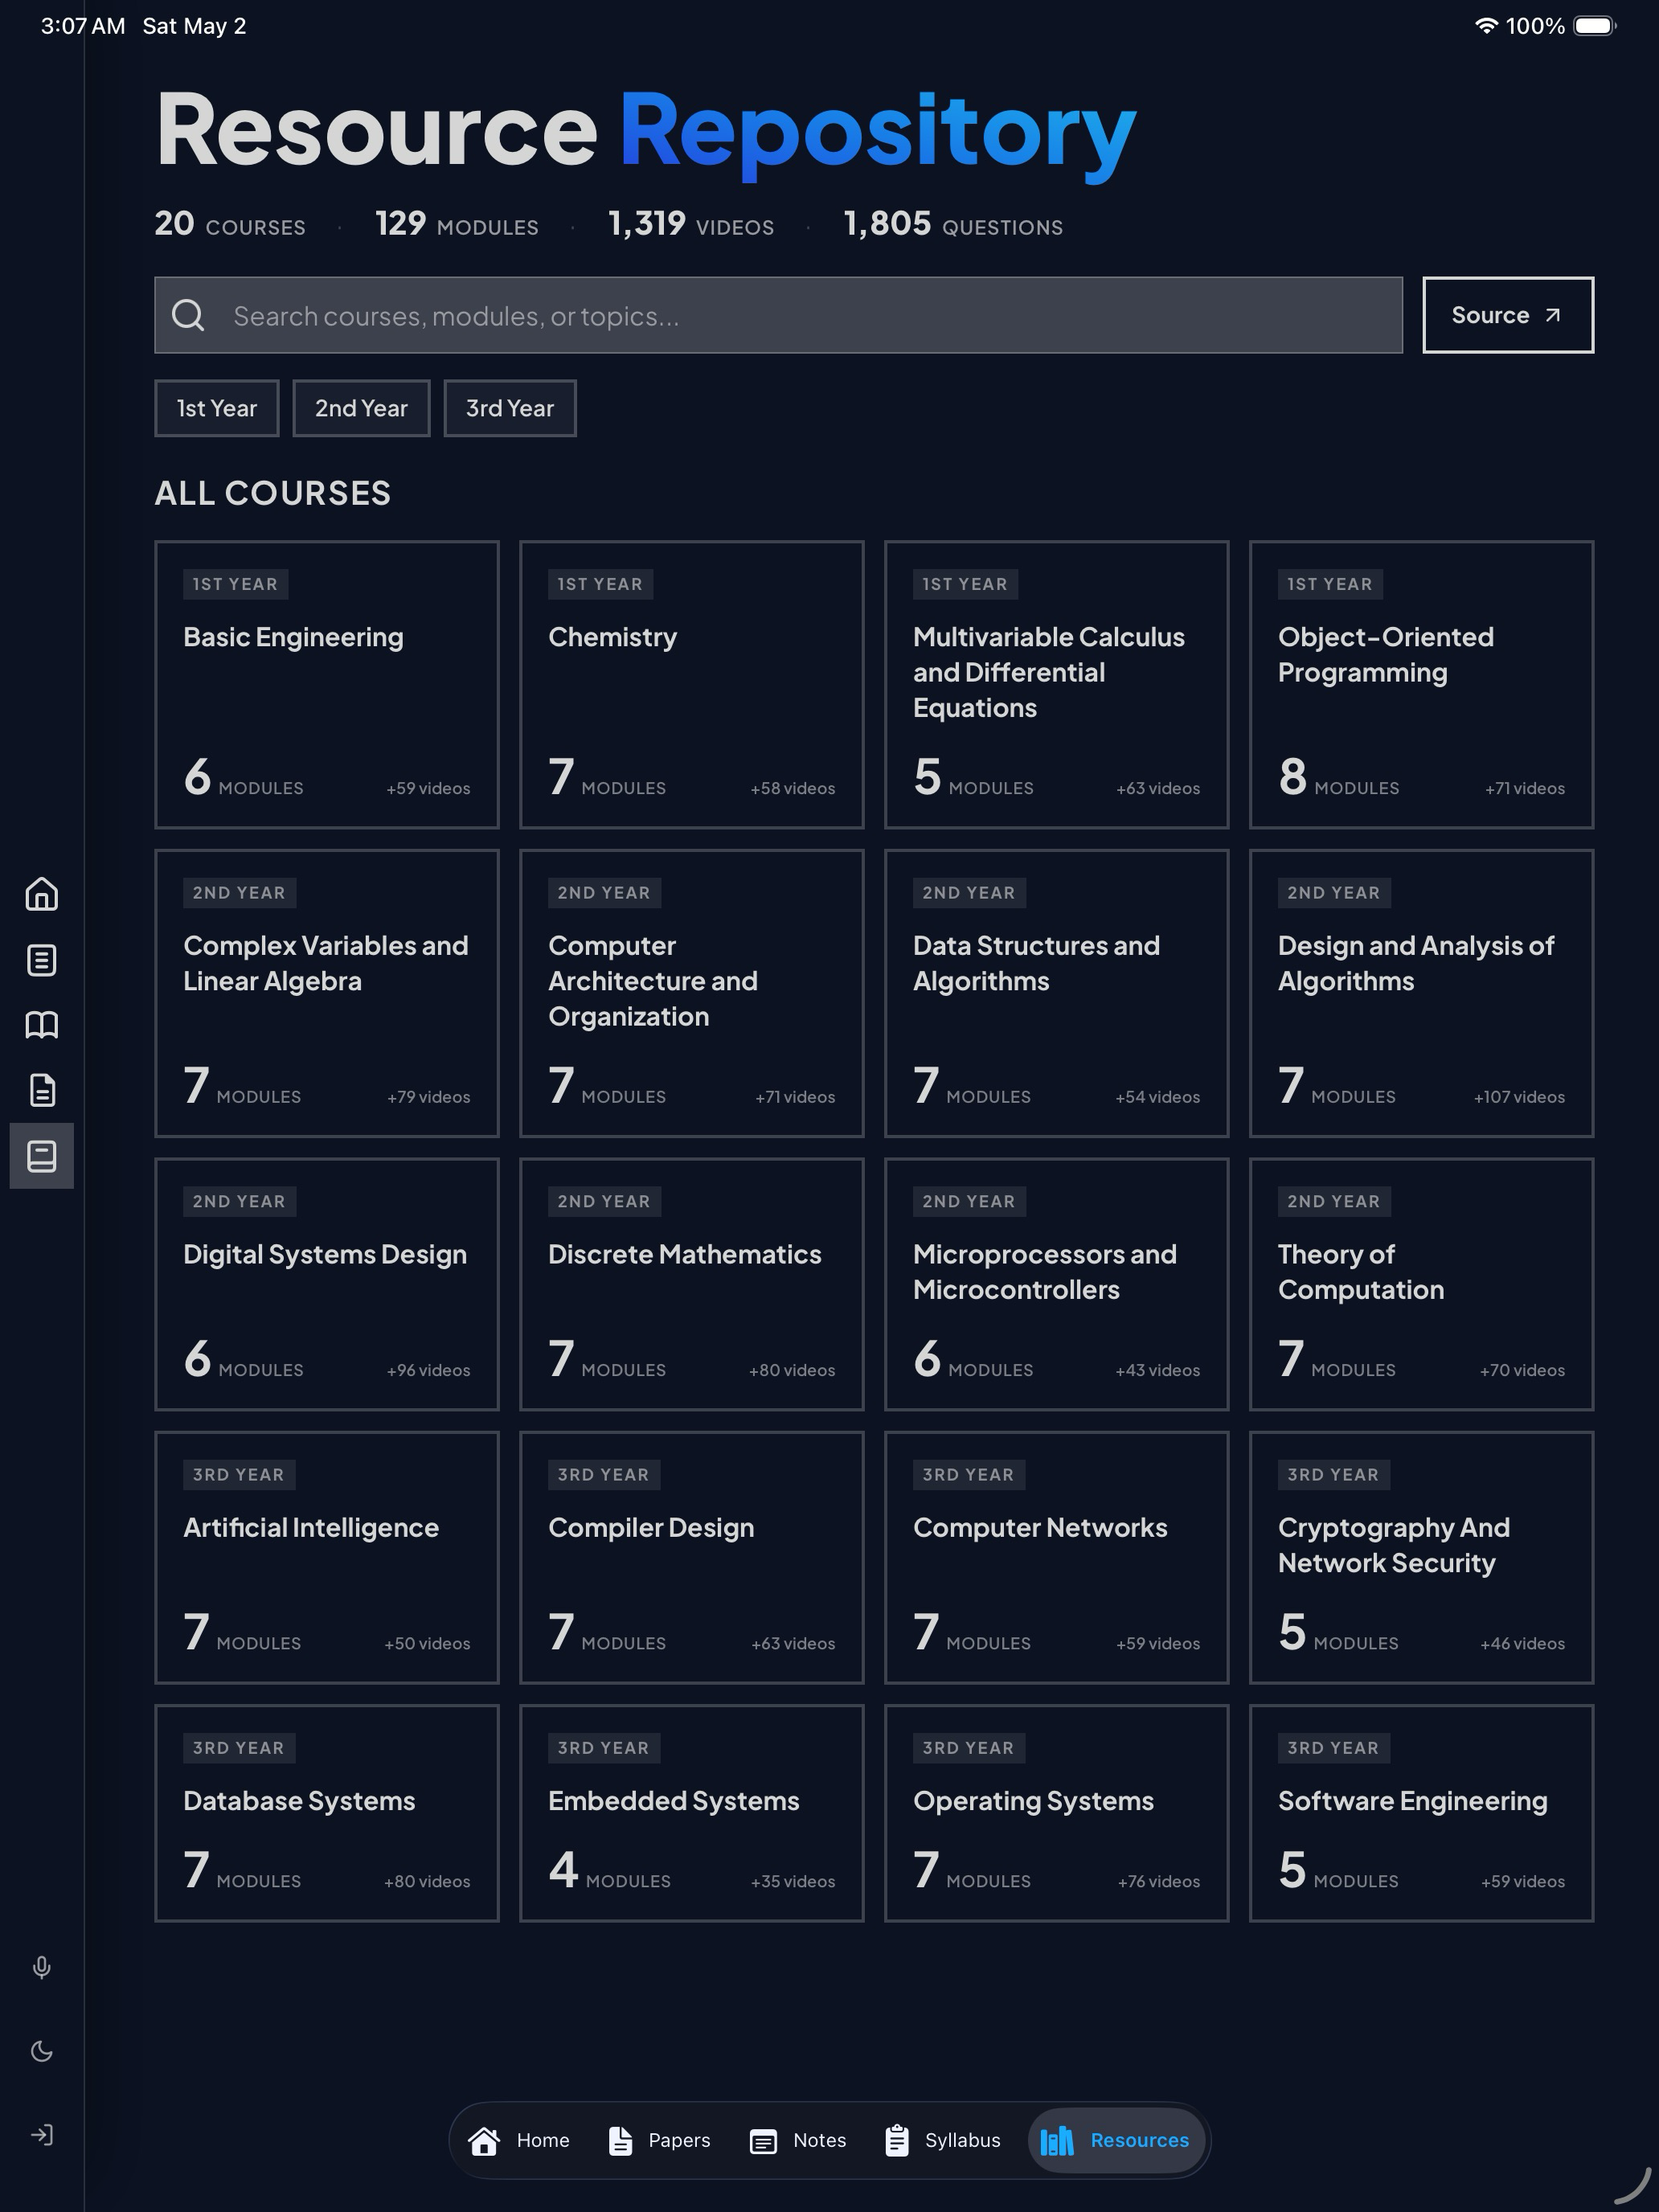This screenshot has height=2212, width=1659.
Task: Open the Basic Engineering course card
Action: click(x=327, y=685)
